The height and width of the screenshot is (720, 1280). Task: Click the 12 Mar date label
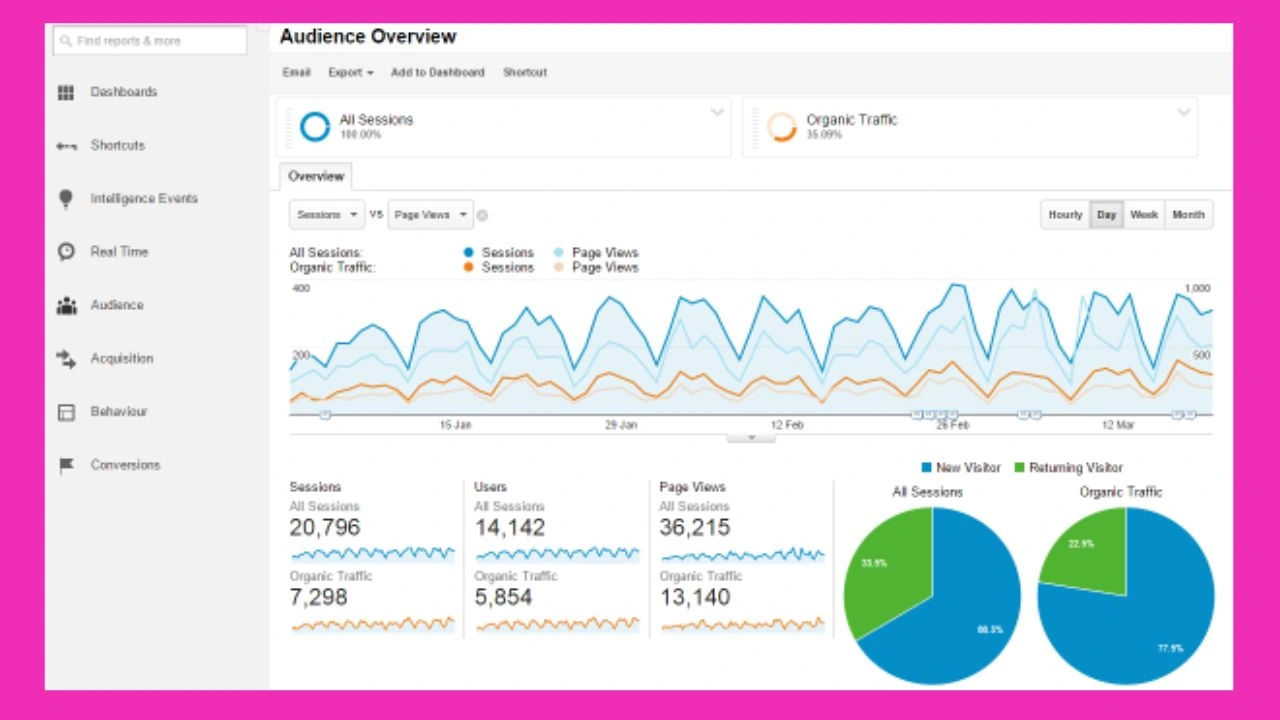1118,425
